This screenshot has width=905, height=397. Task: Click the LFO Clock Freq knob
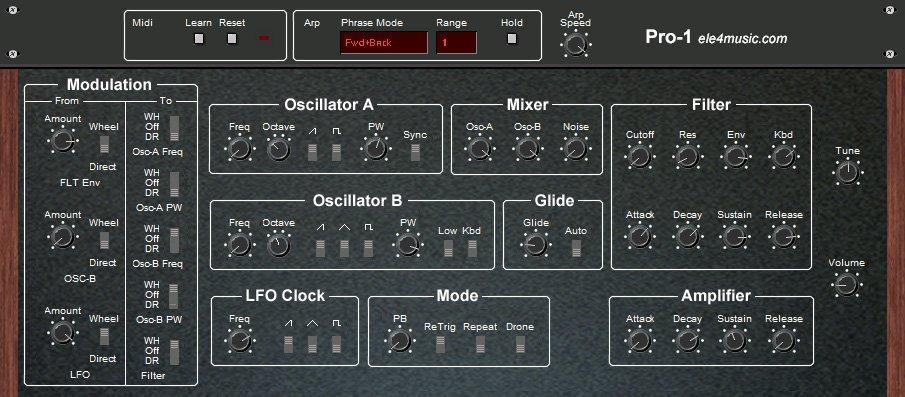coord(239,340)
